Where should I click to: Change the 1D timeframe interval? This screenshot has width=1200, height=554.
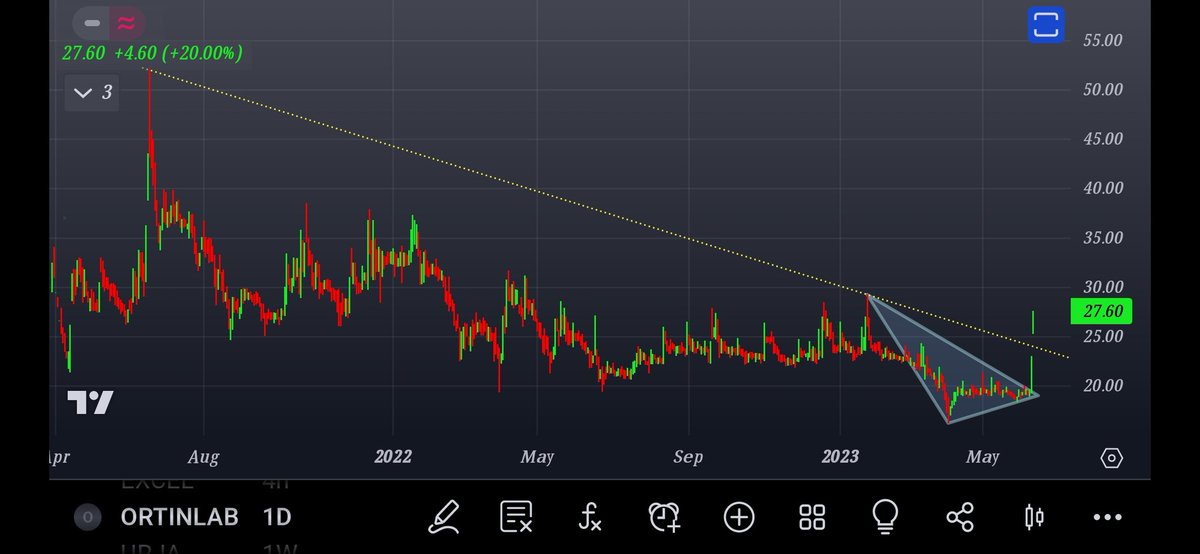pos(276,517)
